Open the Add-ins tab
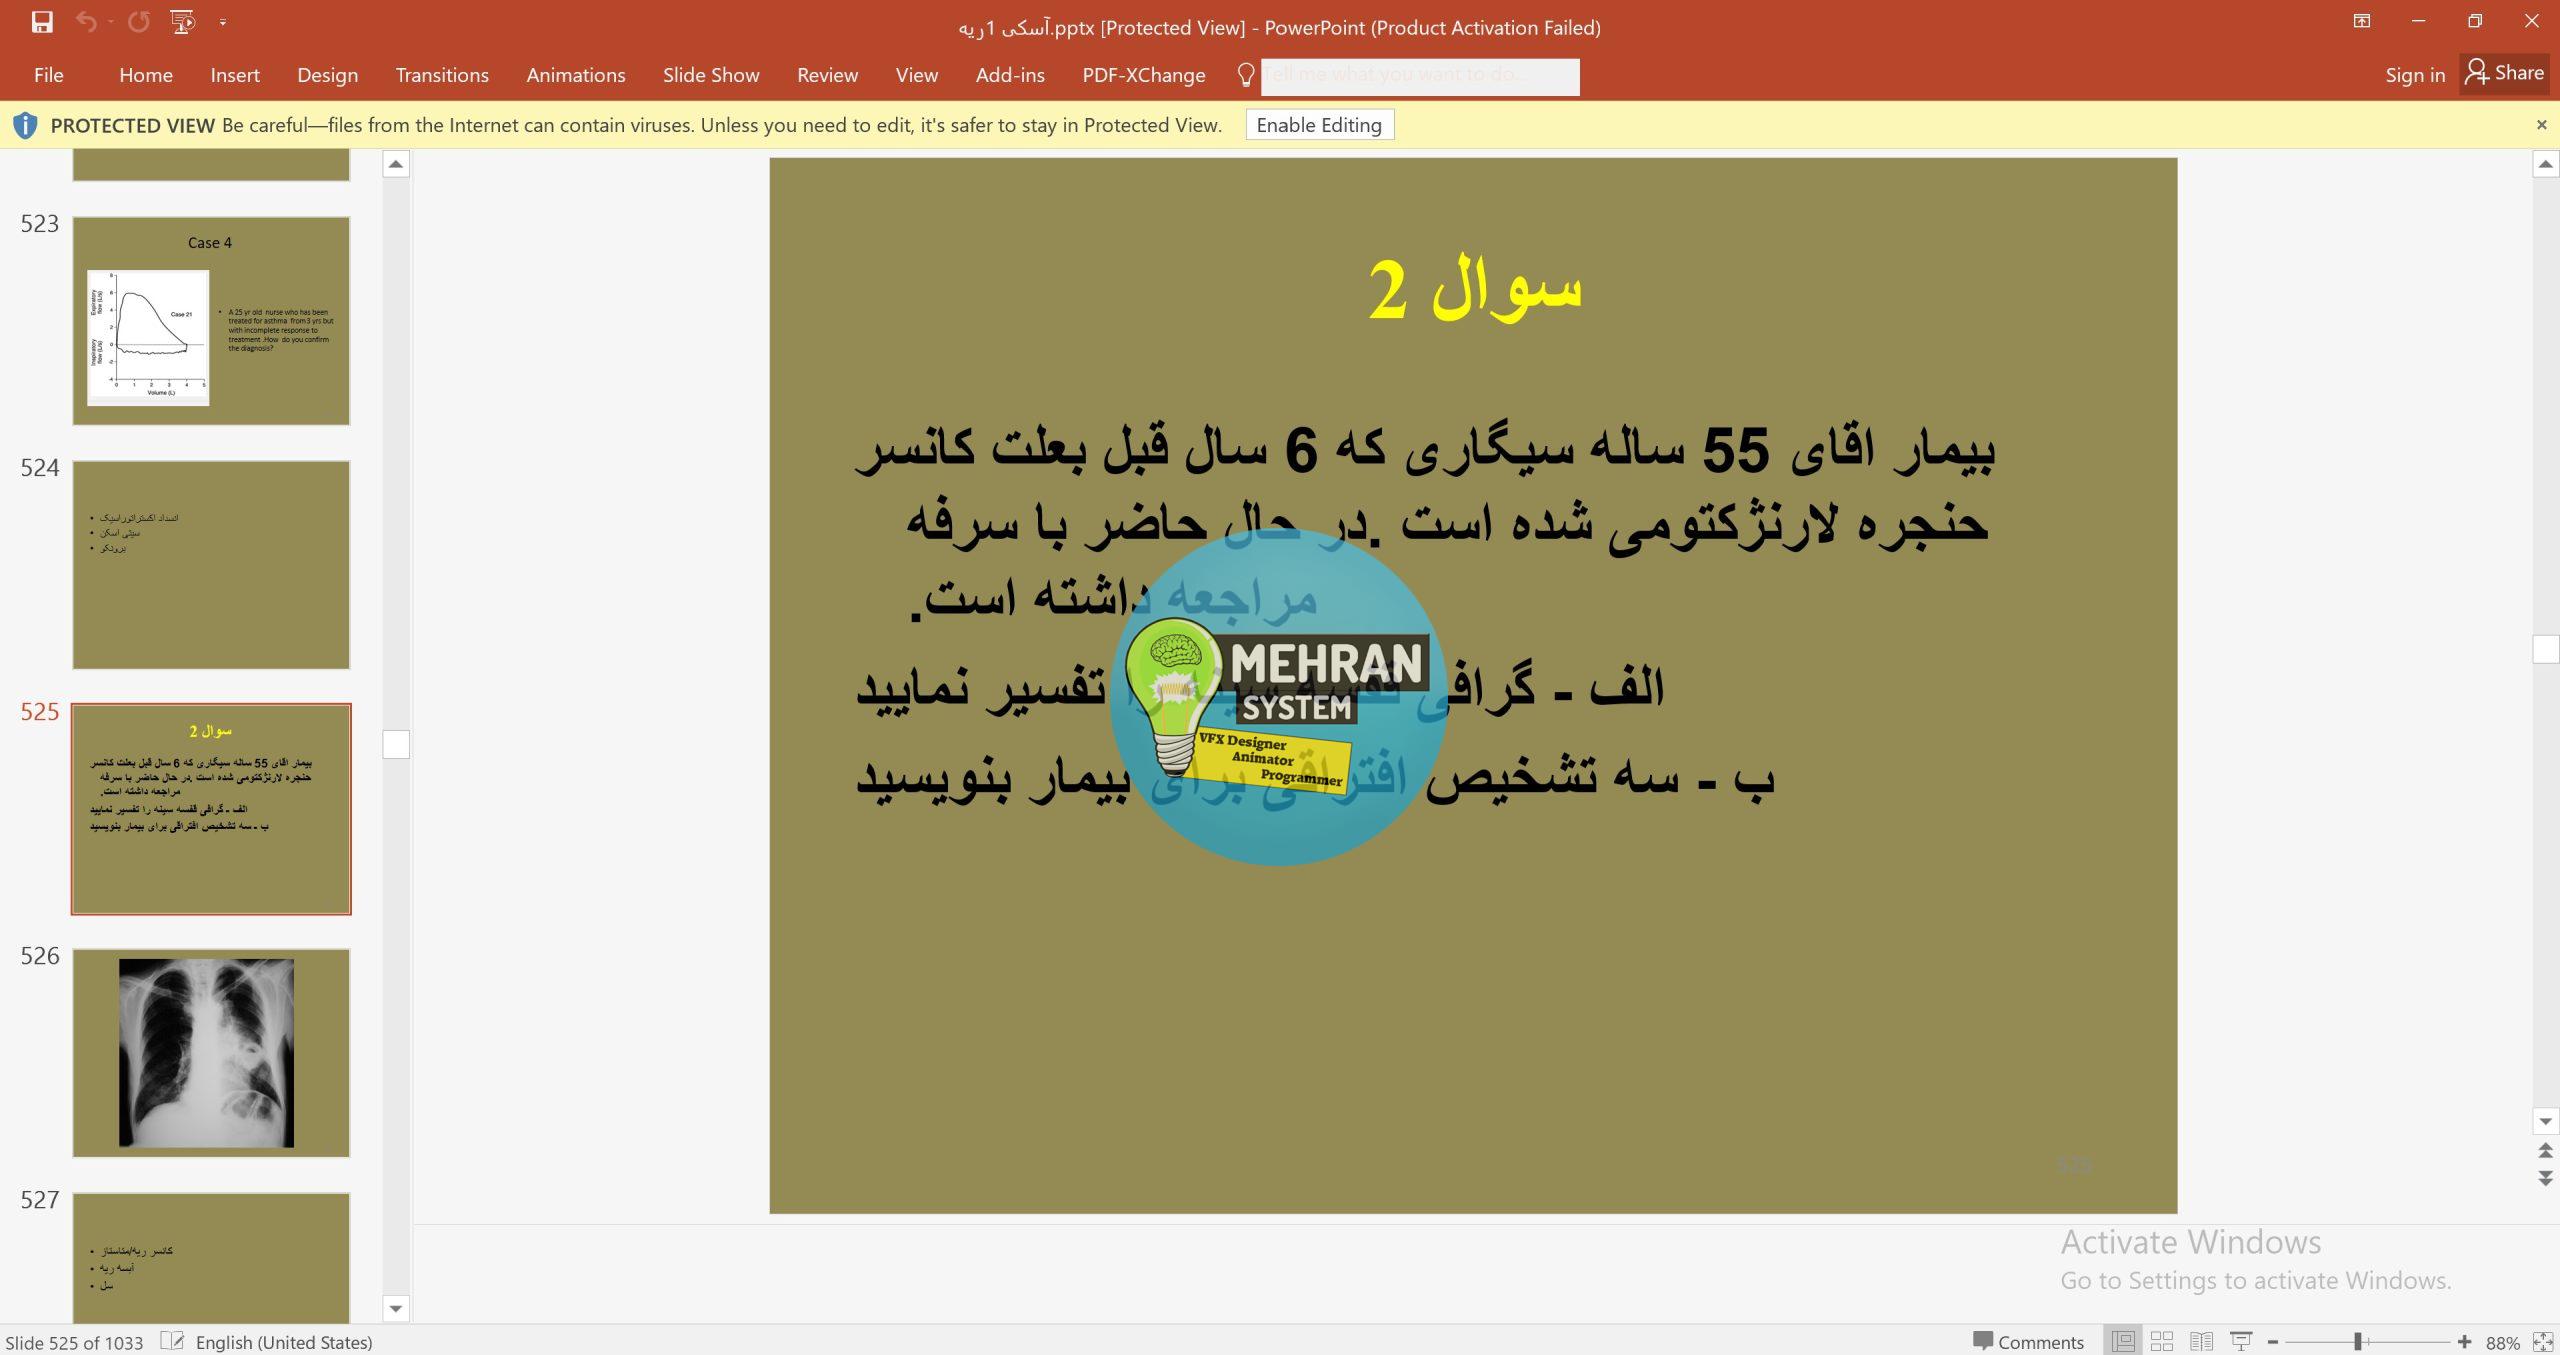 (x=1010, y=75)
